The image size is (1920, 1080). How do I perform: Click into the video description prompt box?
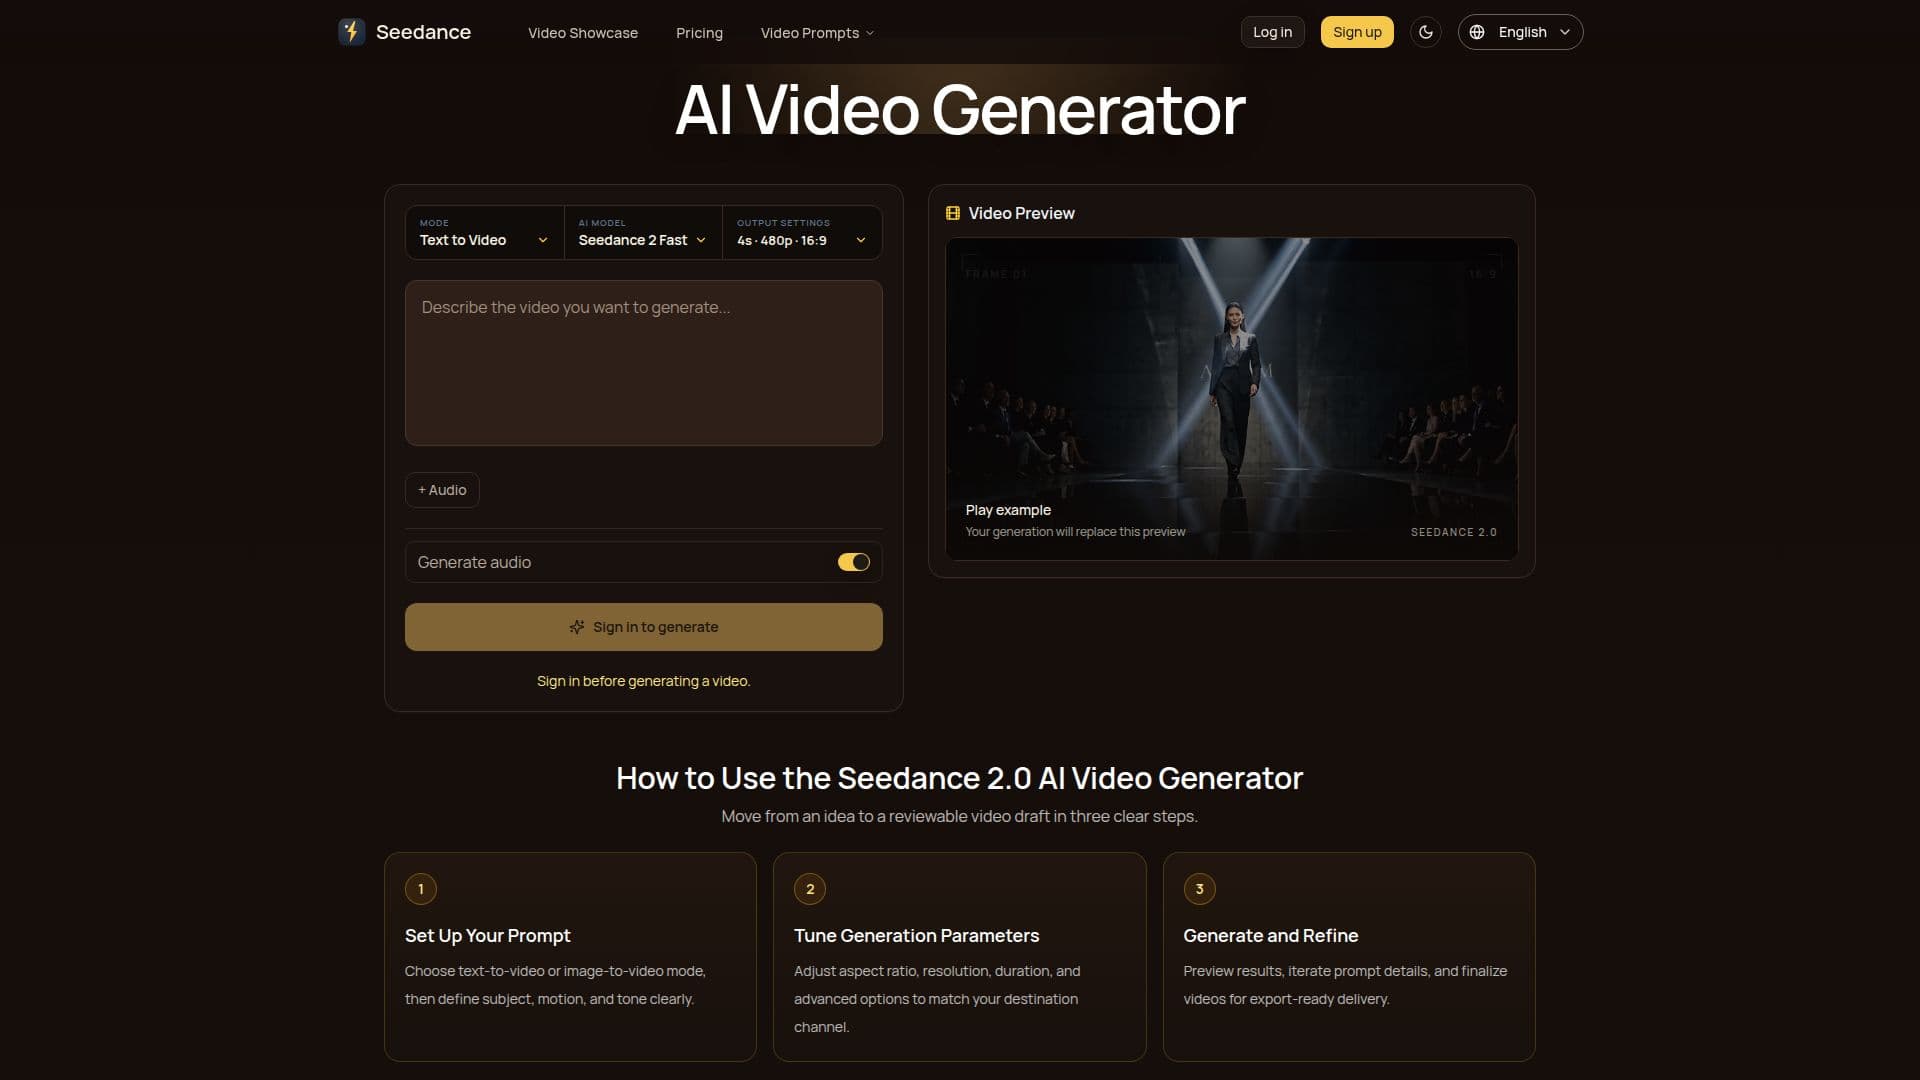click(644, 363)
